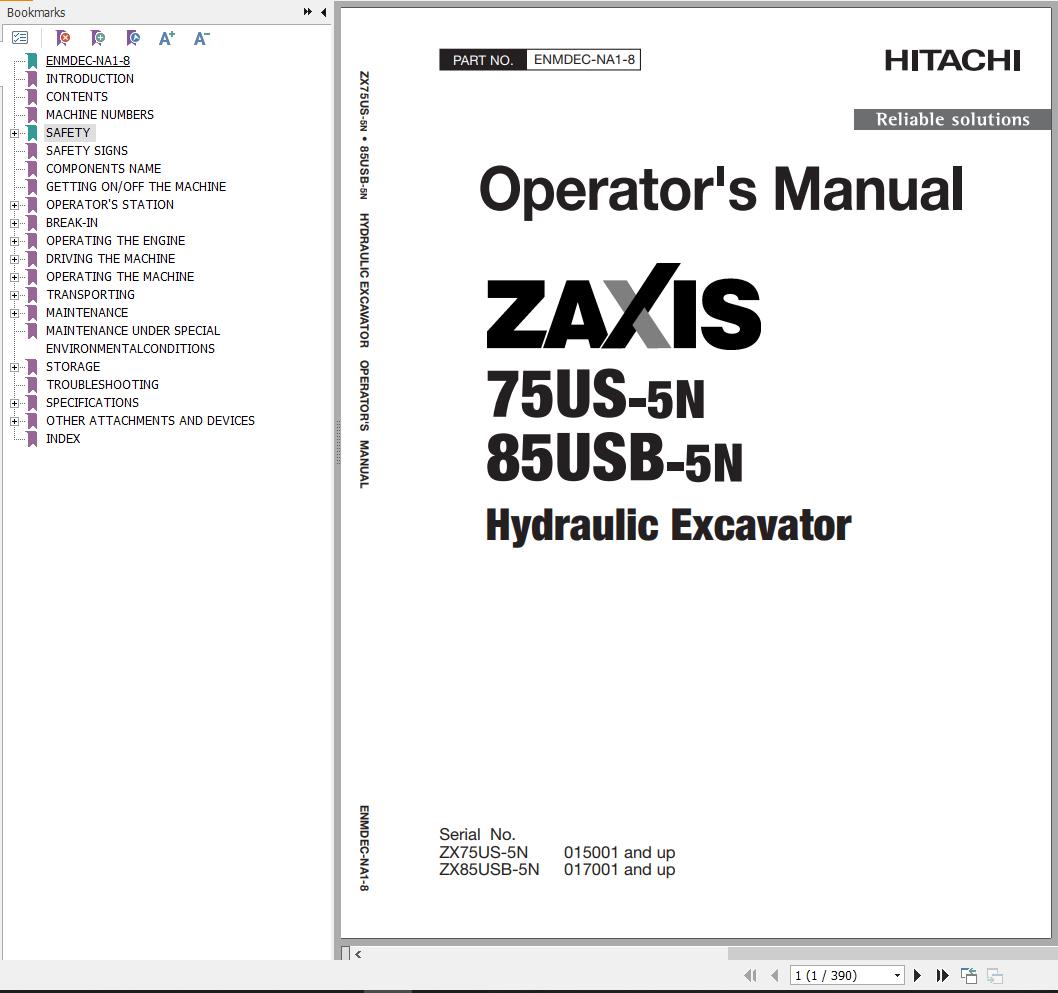Open the BREAK-IN bookmark label

[x=72, y=223]
